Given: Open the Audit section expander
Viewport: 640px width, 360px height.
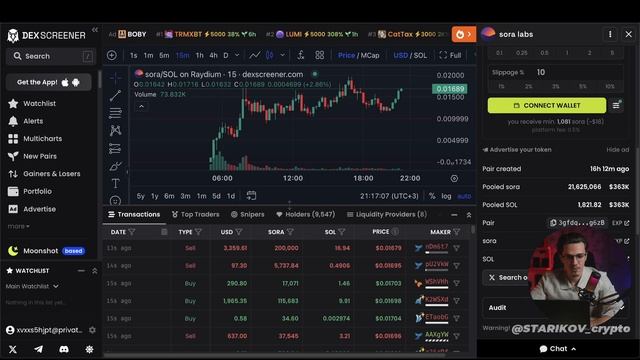Looking at the screenshot, I should pyautogui.click(x=555, y=308).
